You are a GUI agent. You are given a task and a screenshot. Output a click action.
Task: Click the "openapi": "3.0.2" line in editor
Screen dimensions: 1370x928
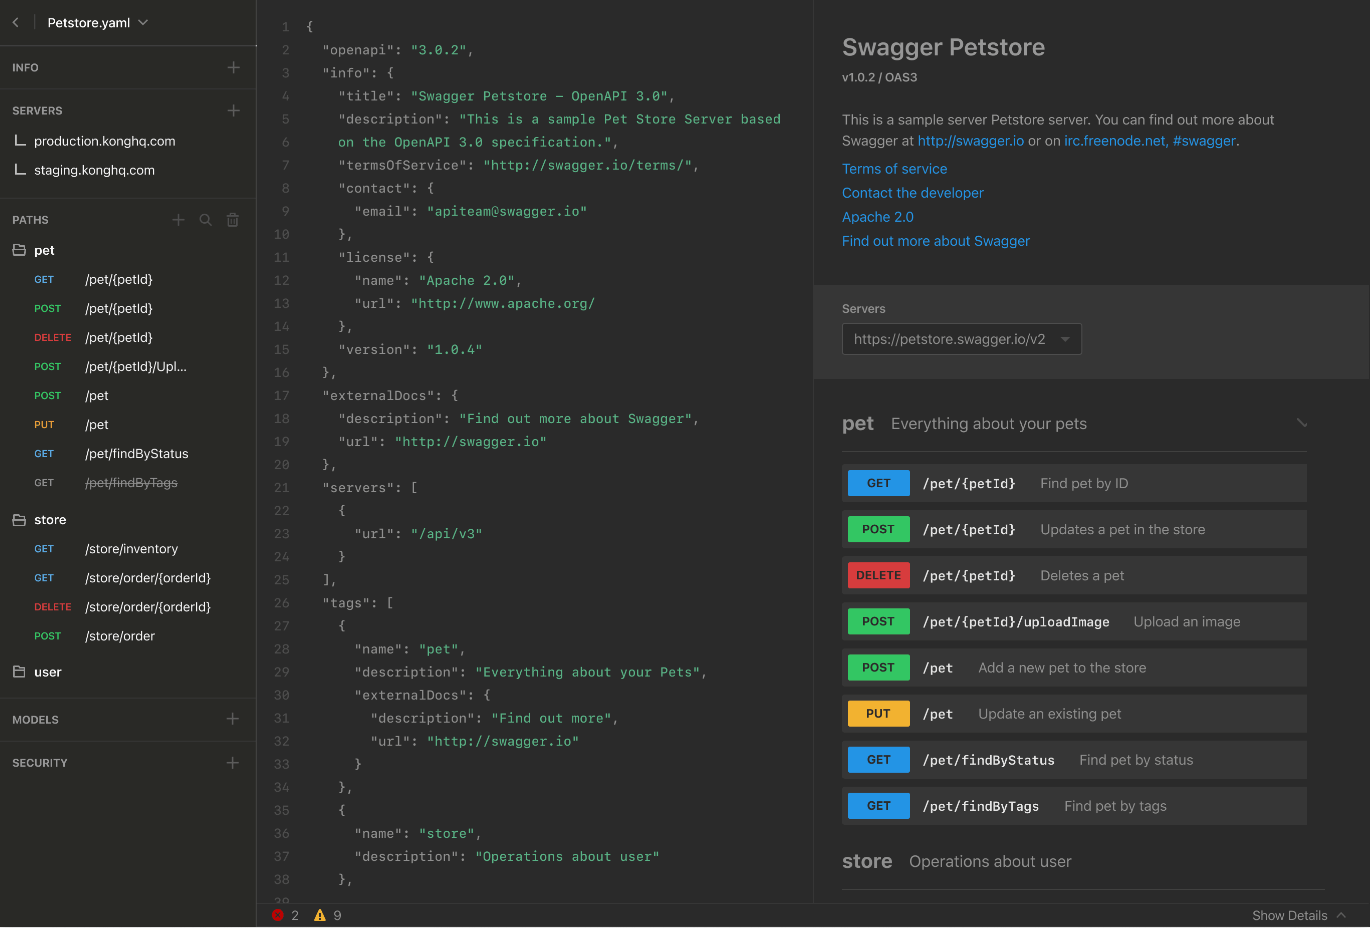398,50
